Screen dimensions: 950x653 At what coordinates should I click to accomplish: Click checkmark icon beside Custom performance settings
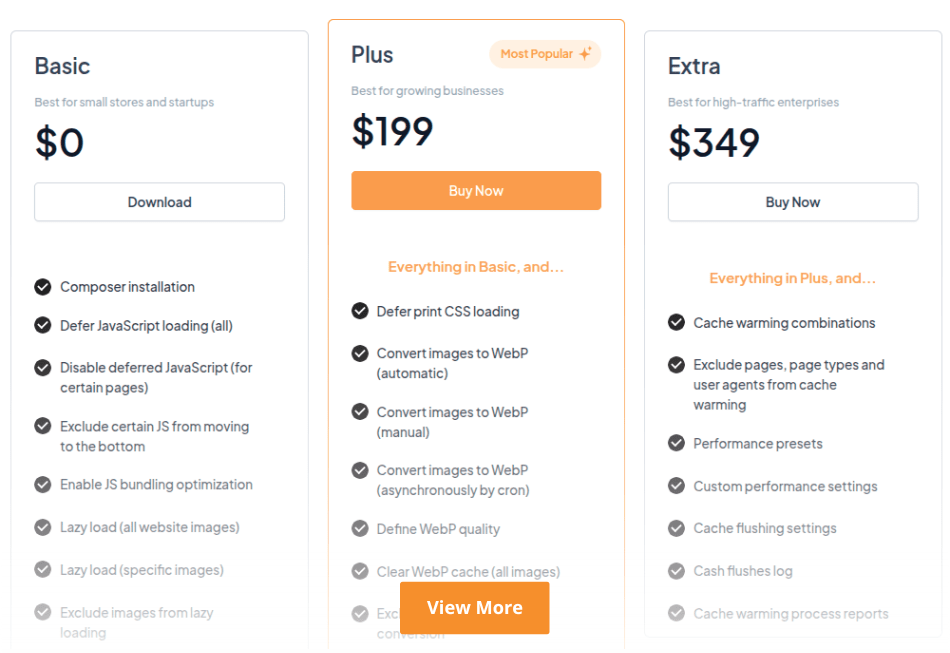677,486
